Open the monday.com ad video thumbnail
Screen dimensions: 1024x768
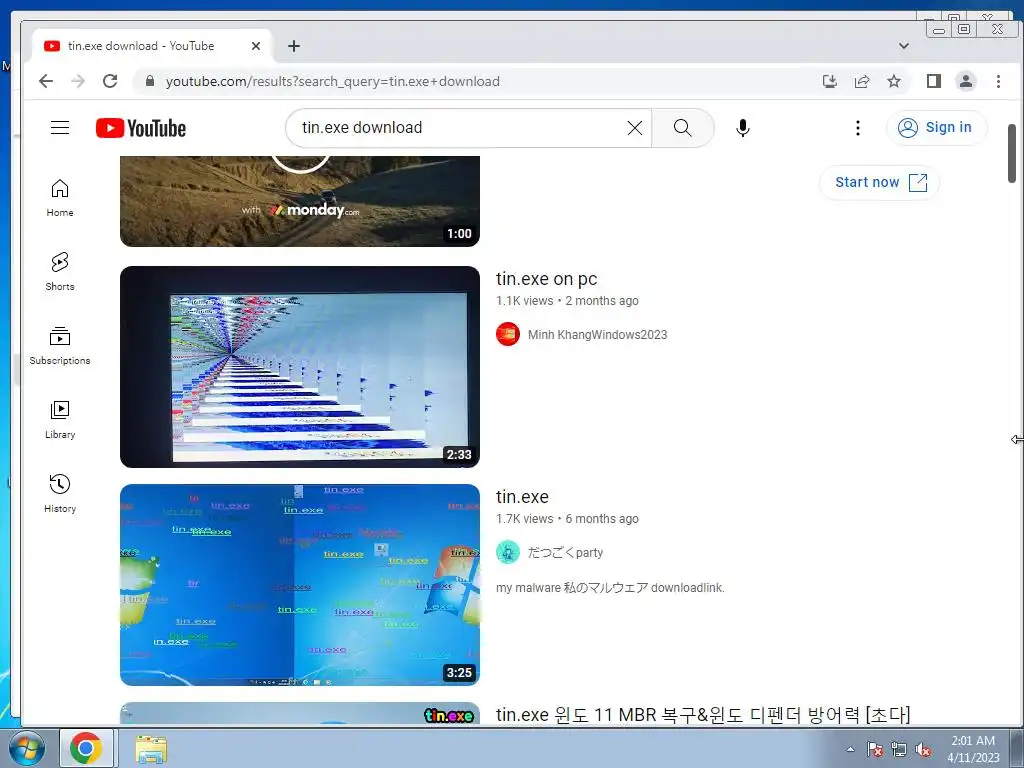click(x=300, y=201)
